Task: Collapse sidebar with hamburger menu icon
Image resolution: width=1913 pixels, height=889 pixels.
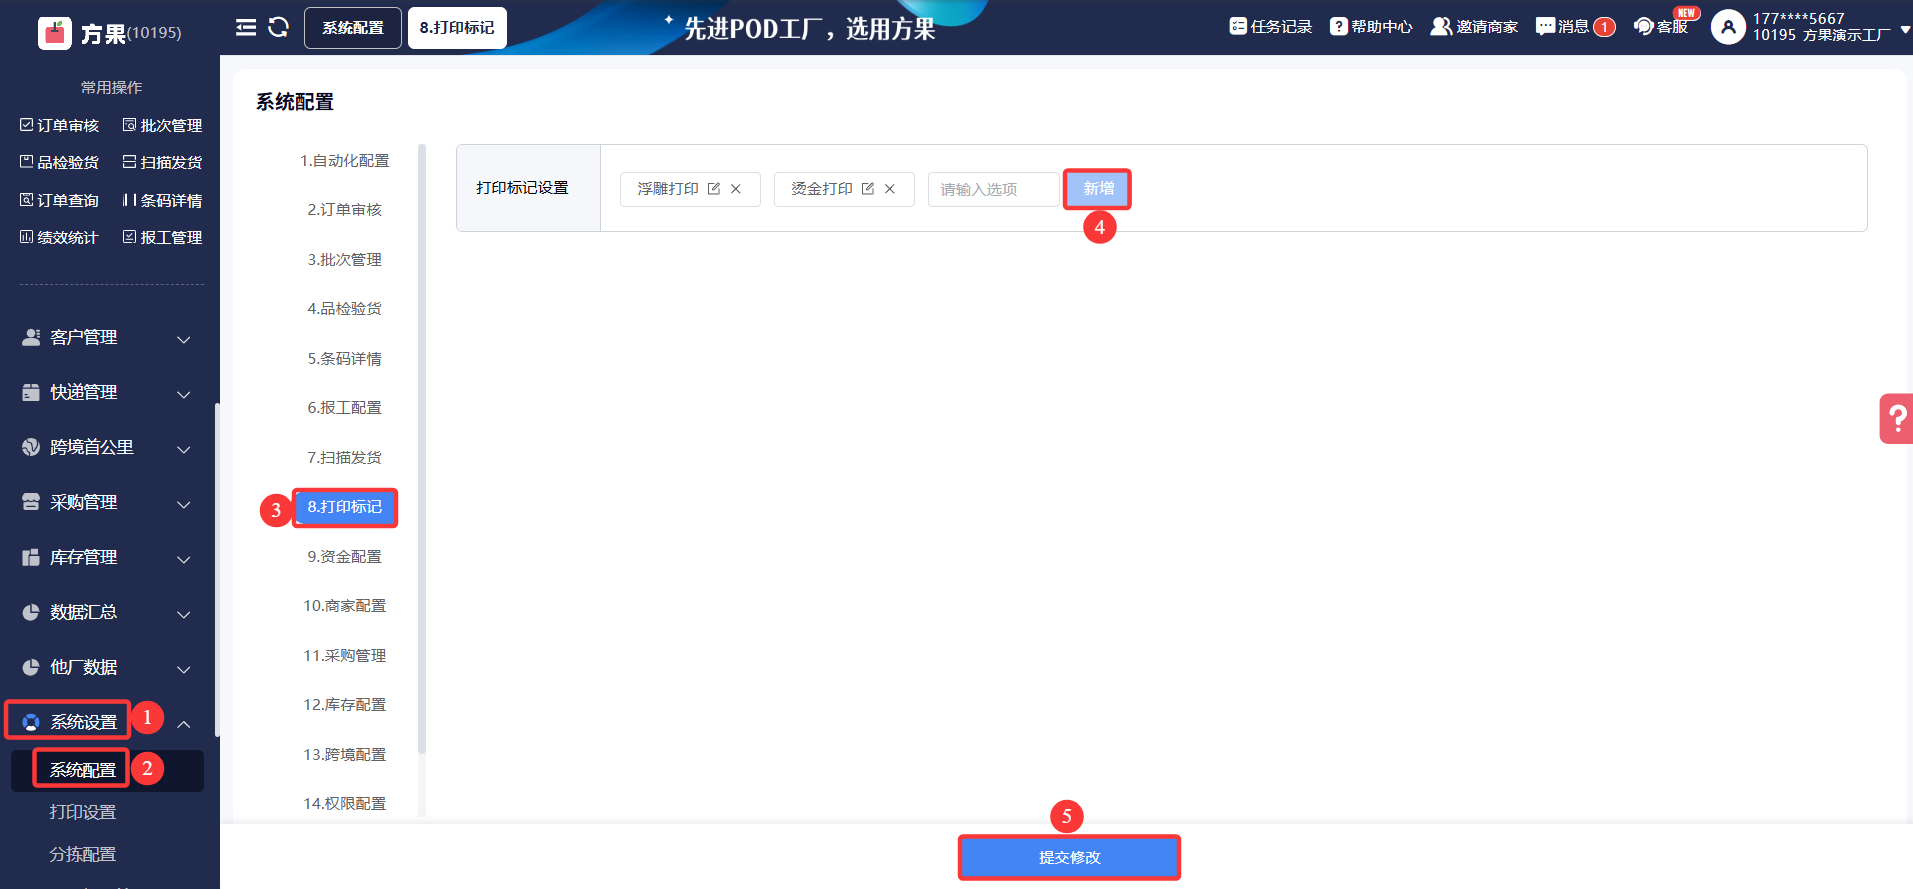Action: point(246,27)
